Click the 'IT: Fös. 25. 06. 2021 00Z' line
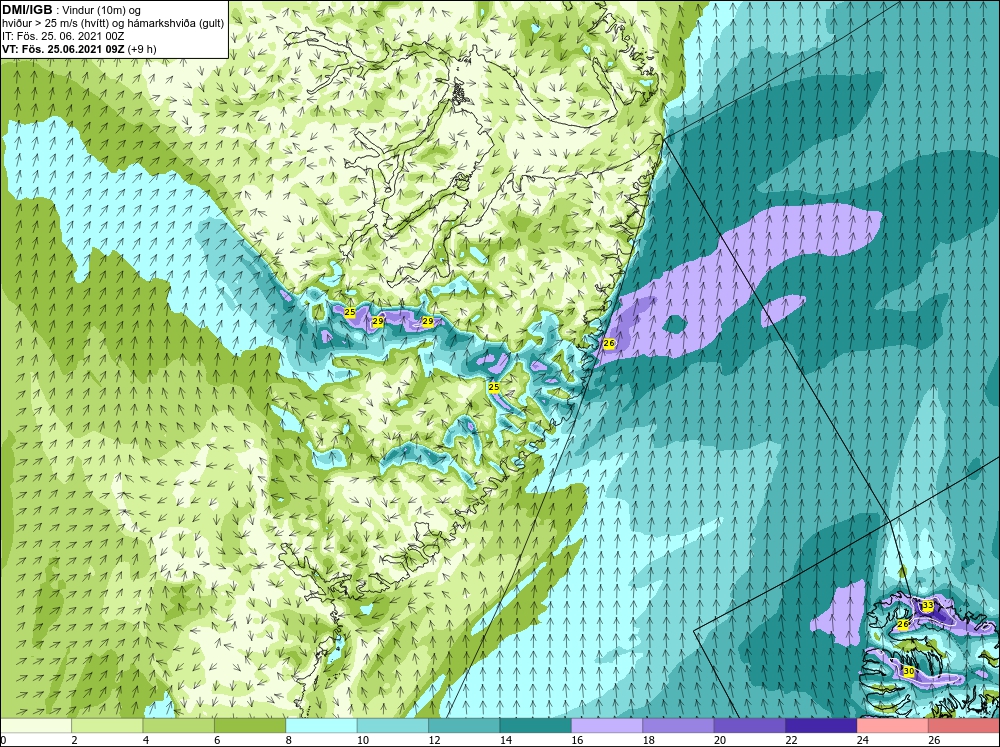 [63, 36]
